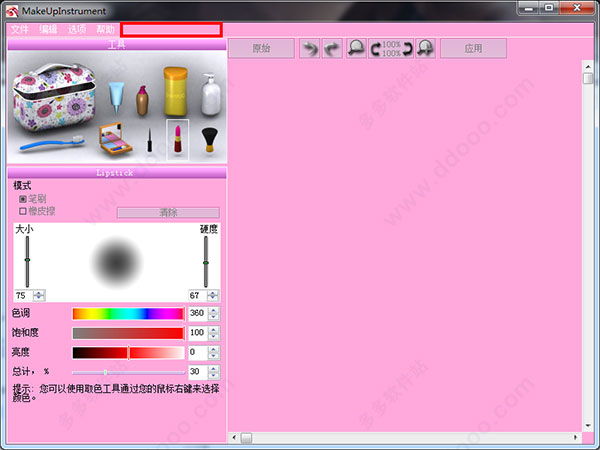The image size is (600, 450).
Task: Click the 饱和度 saturation bar
Action: tap(128, 333)
